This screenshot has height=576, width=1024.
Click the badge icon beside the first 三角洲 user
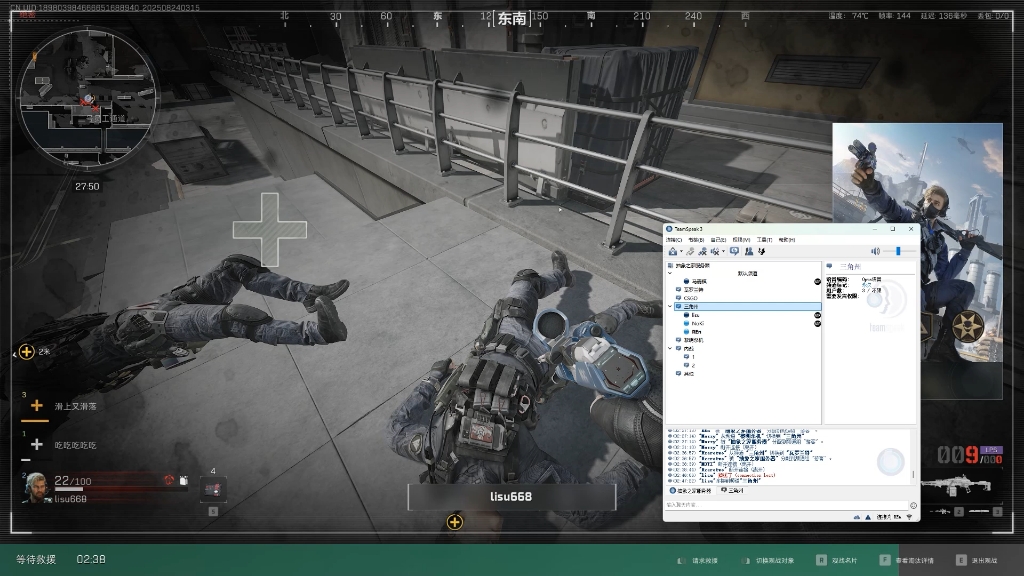pos(817,315)
